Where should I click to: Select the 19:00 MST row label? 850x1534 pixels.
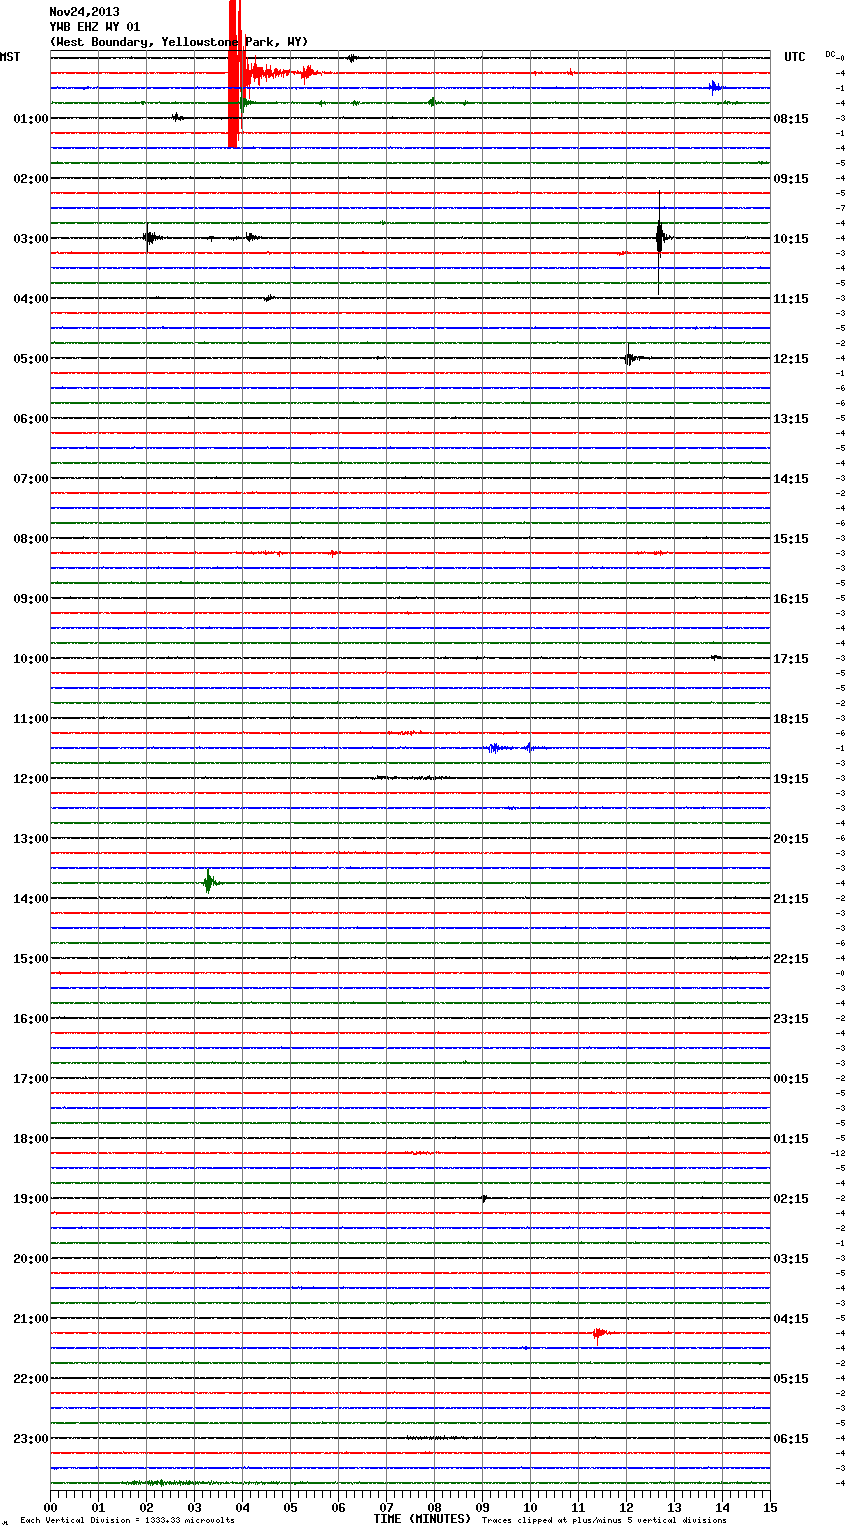click(31, 1198)
